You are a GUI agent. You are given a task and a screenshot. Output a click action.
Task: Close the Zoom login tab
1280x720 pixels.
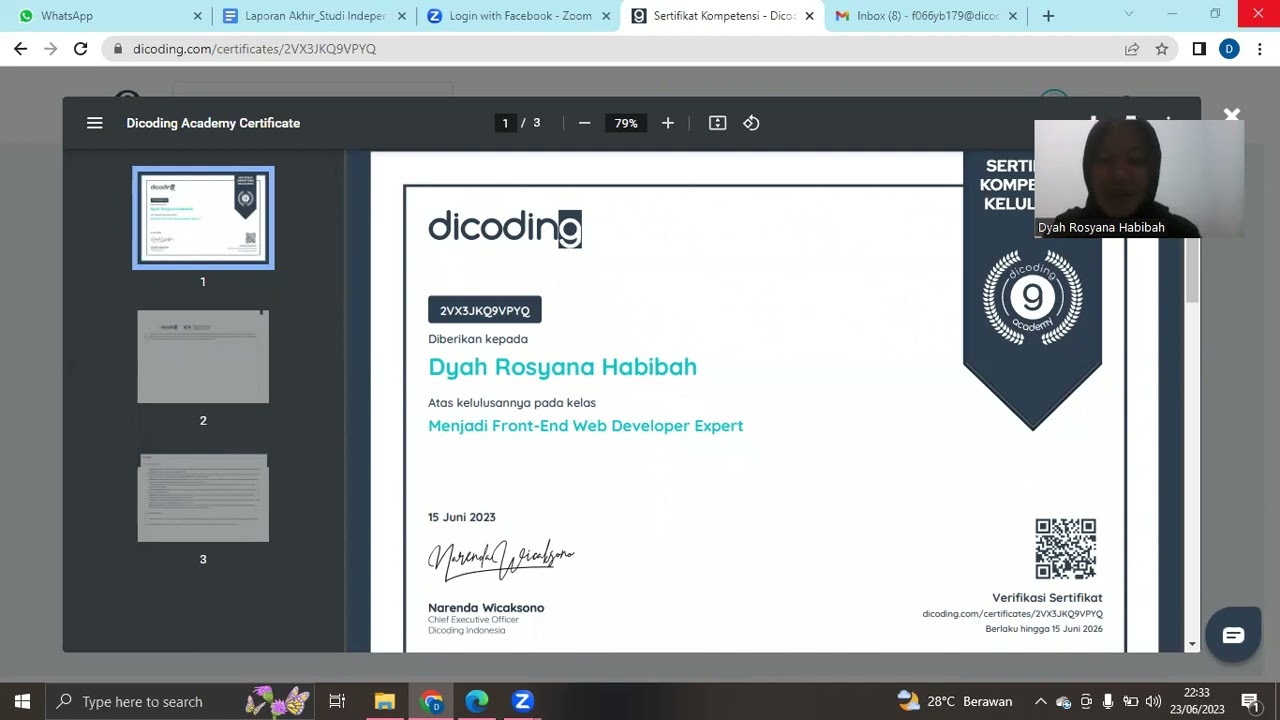coord(605,16)
